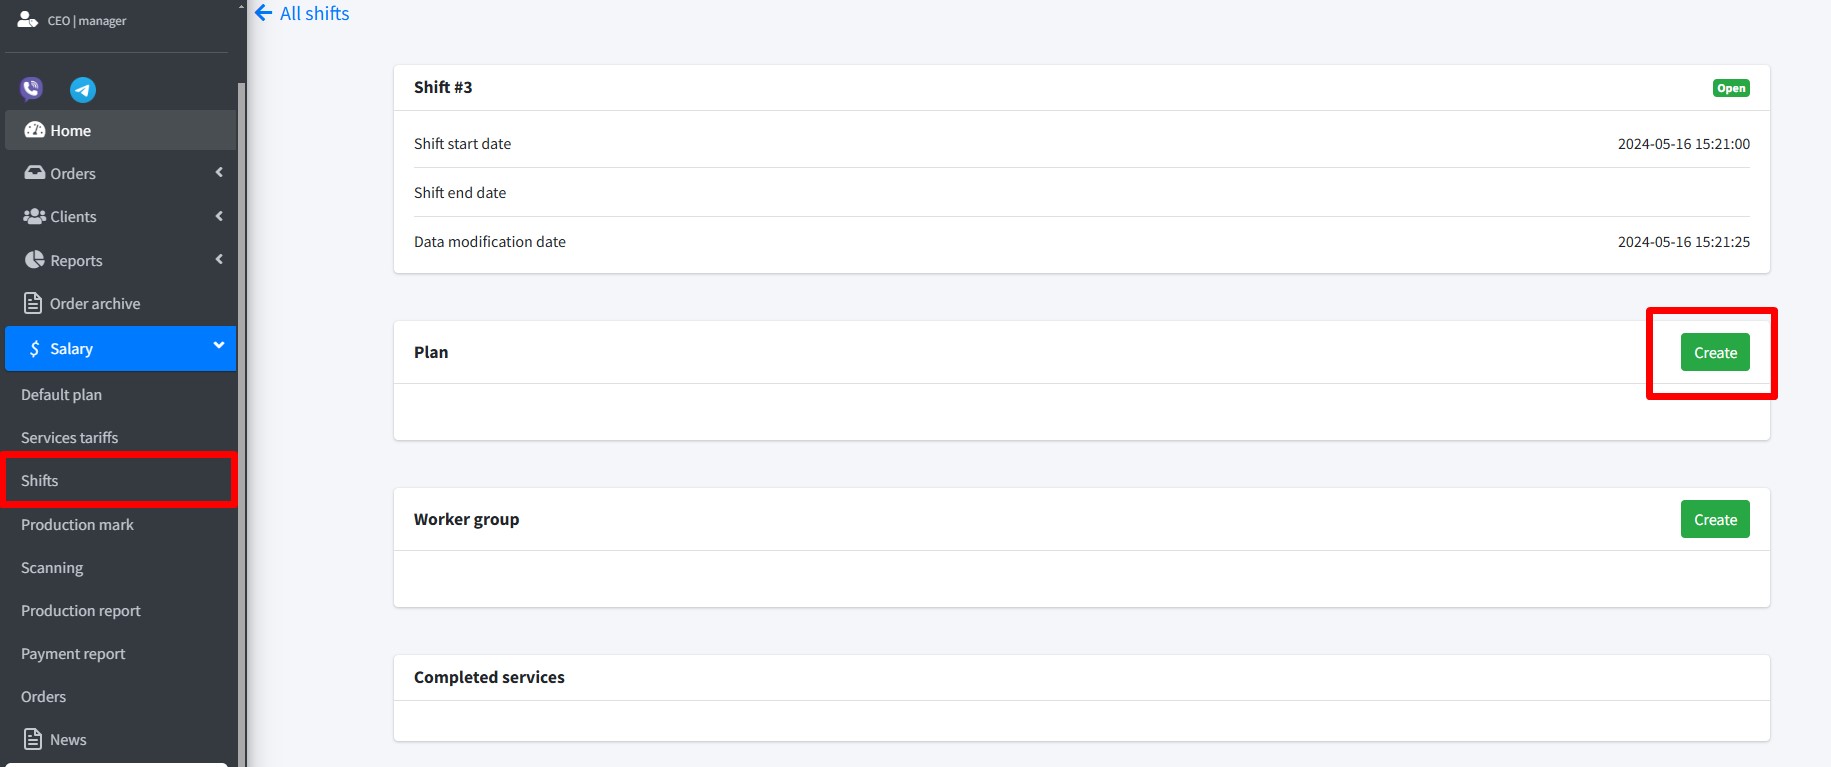Expand the Clients submenu arrow
Image resolution: width=1831 pixels, height=767 pixels.
pos(219,216)
